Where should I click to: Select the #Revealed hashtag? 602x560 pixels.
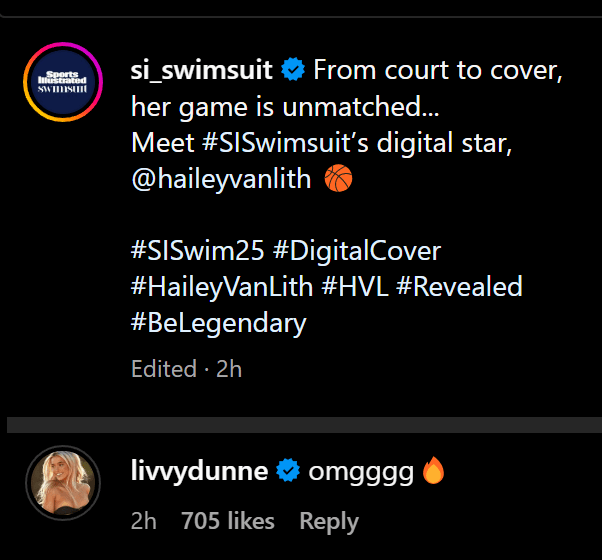(x=459, y=287)
